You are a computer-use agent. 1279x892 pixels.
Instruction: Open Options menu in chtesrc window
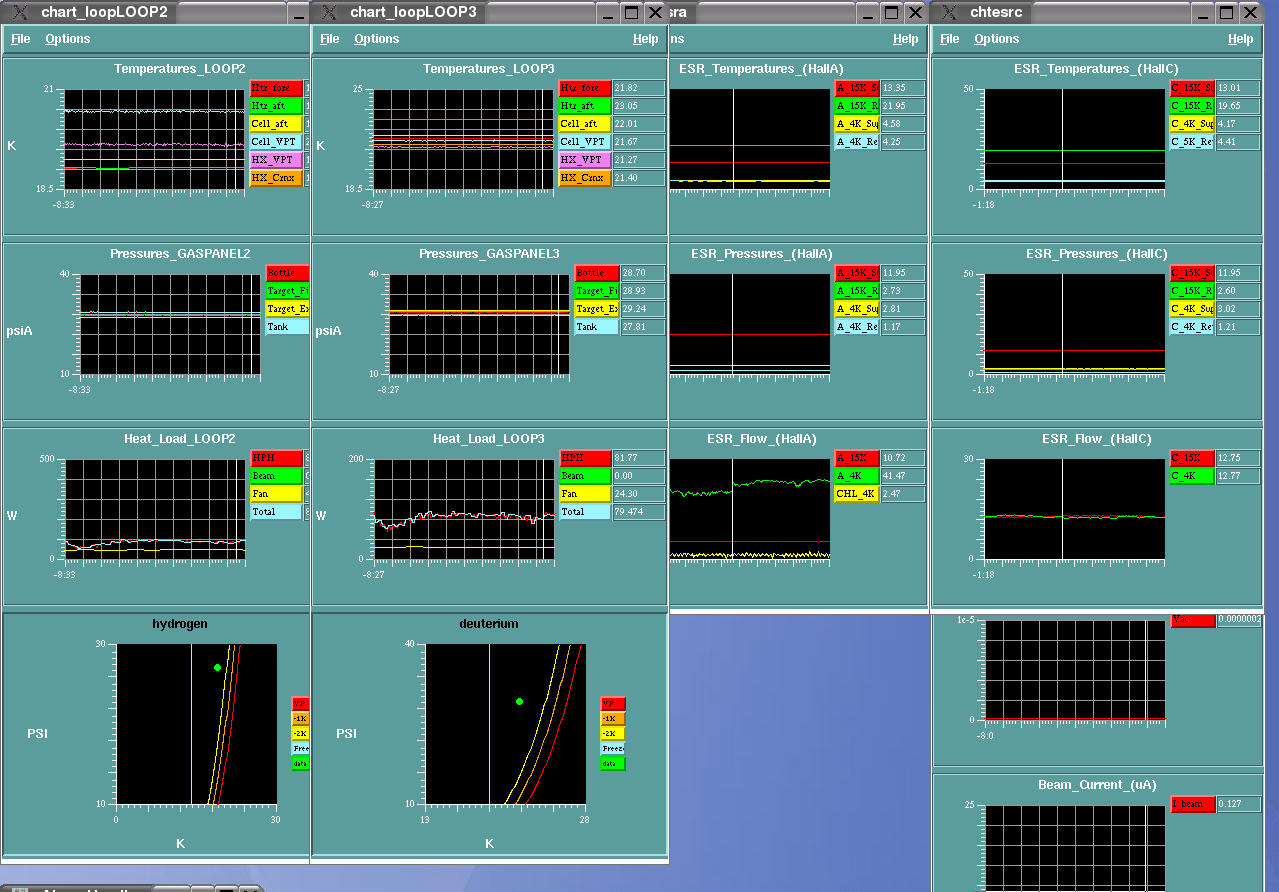(997, 39)
